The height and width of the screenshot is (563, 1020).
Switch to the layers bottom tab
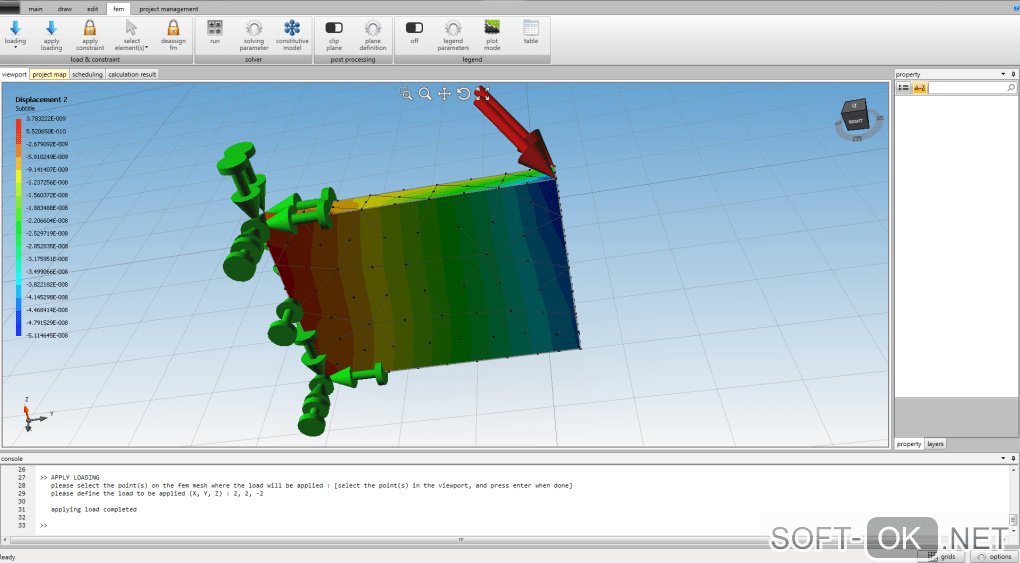click(935, 444)
